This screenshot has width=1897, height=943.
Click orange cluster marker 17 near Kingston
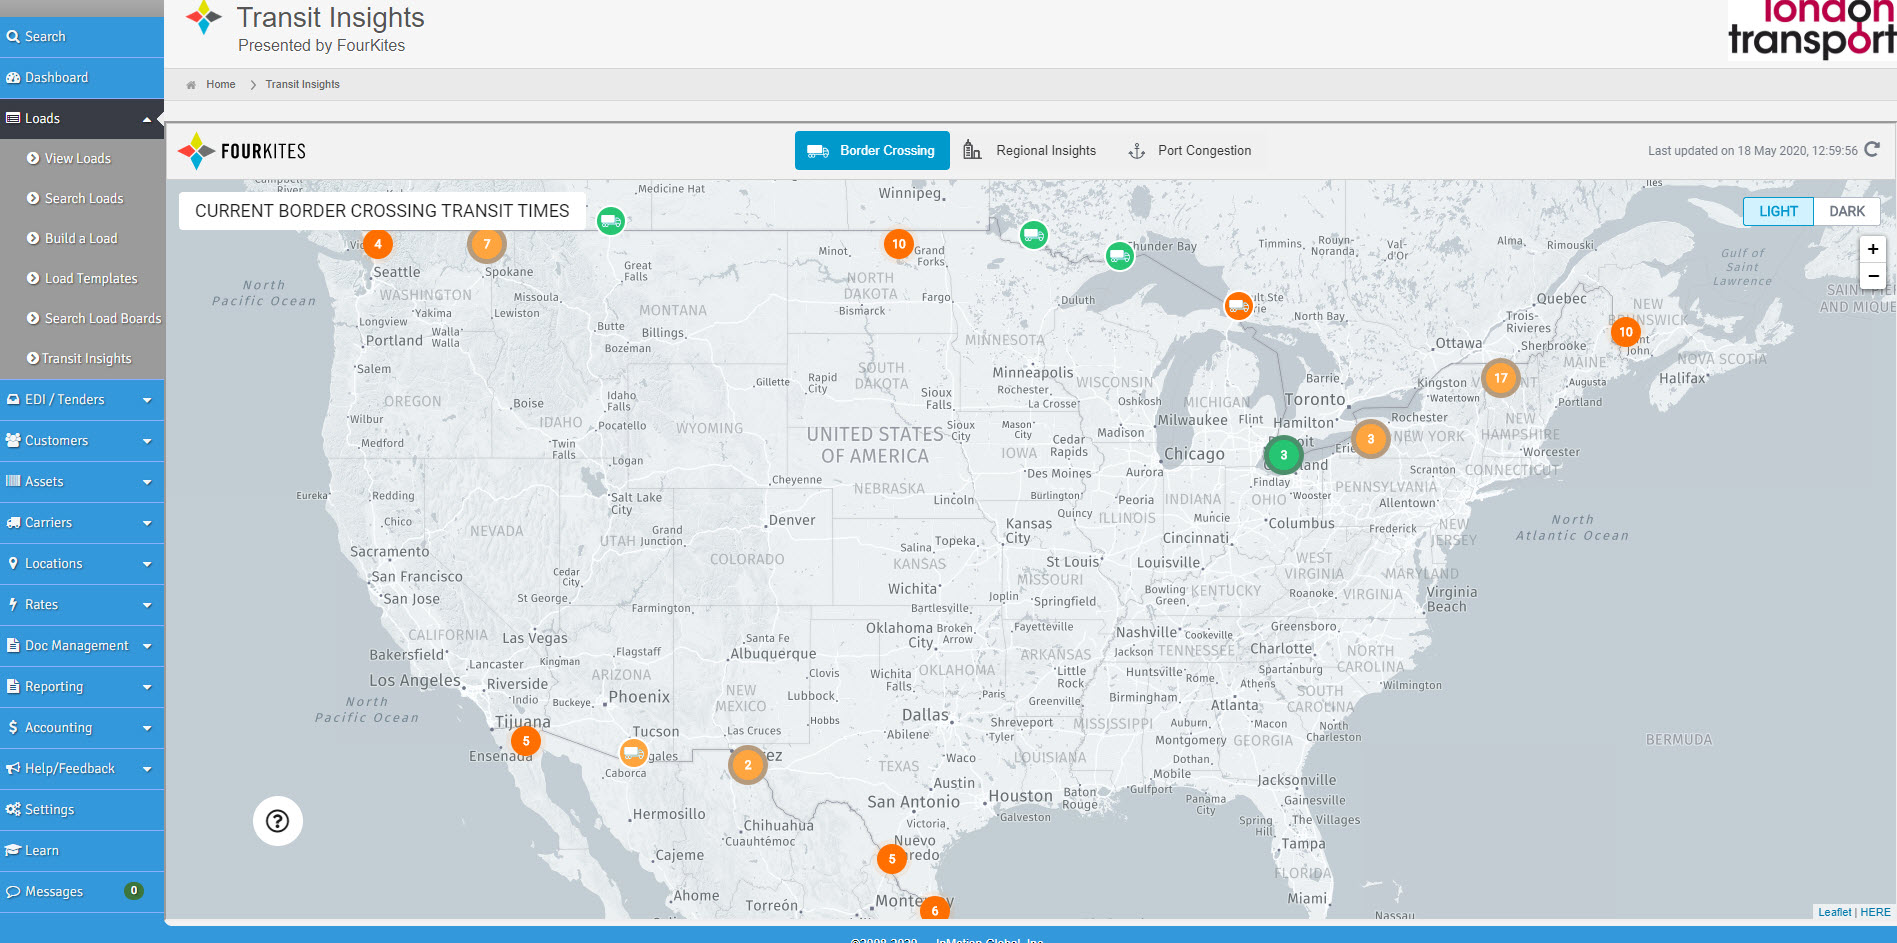(1500, 378)
